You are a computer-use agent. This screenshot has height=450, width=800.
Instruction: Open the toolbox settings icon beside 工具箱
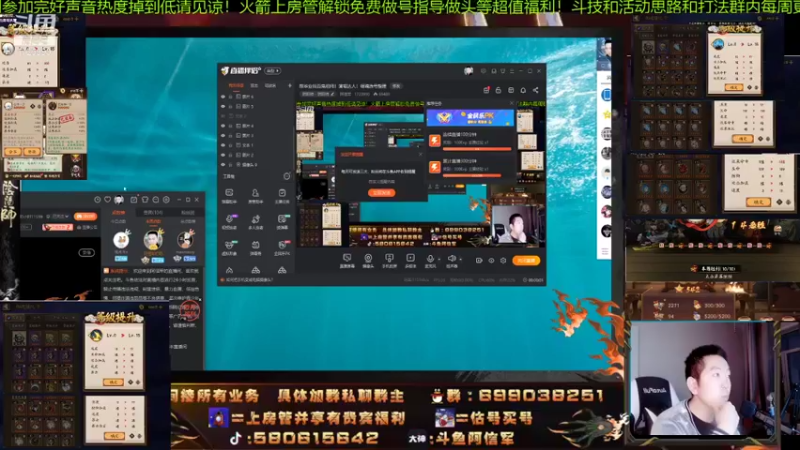coord(287,176)
